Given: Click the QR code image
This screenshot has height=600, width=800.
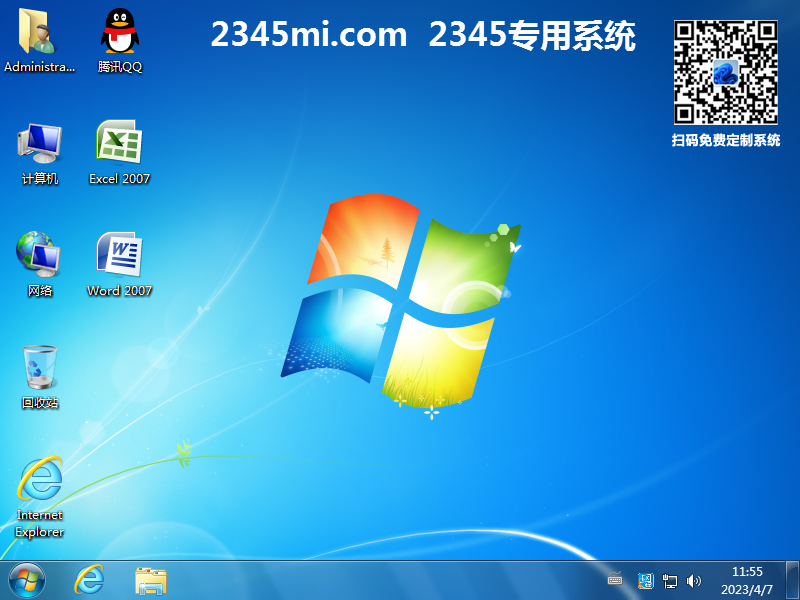Looking at the screenshot, I should tap(726, 72).
